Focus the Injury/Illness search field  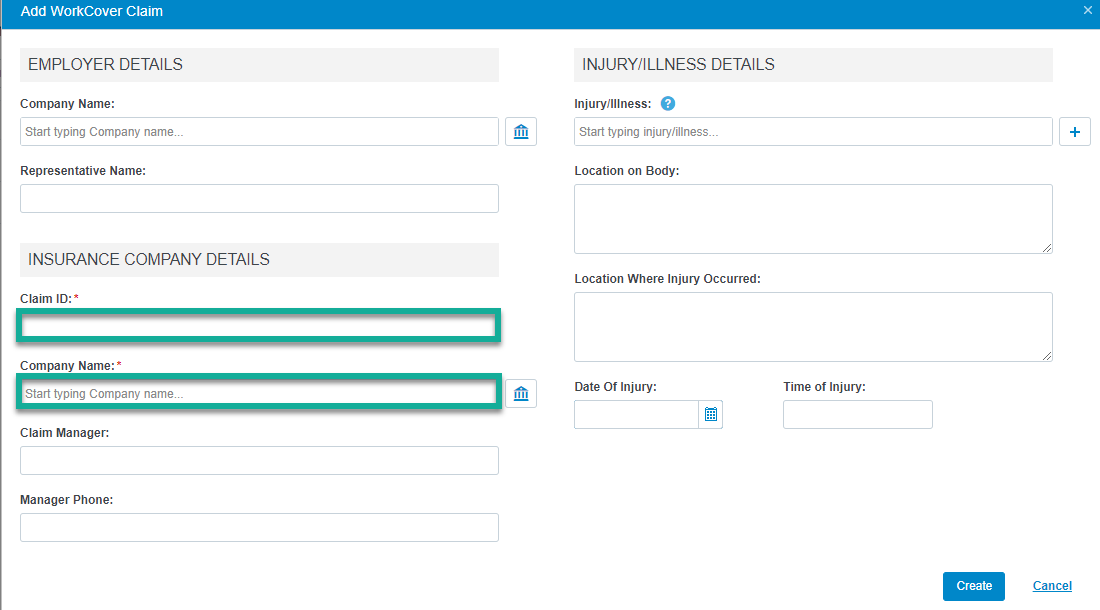[x=813, y=132]
